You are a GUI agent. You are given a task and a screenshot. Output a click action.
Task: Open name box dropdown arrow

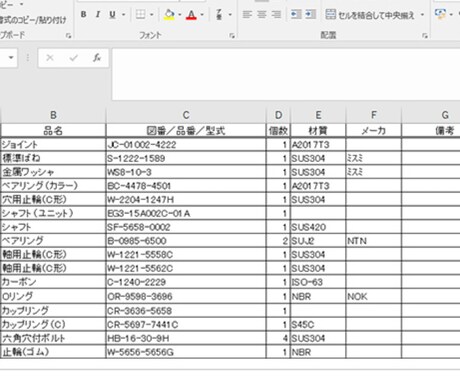11,58
